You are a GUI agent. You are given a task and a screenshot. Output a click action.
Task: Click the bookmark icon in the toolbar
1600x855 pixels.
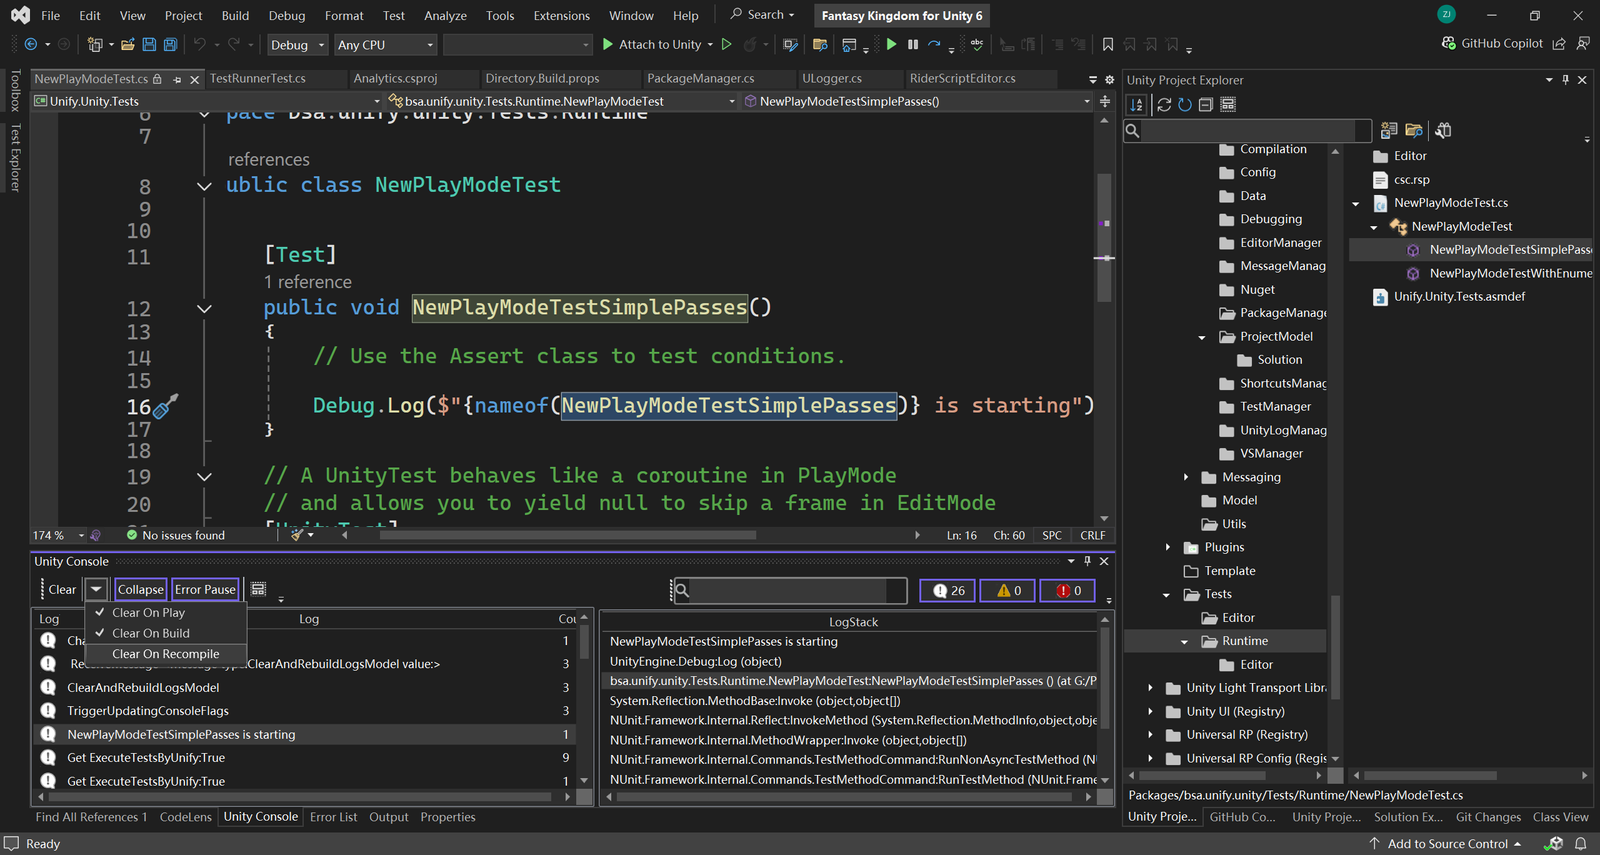1108,44
